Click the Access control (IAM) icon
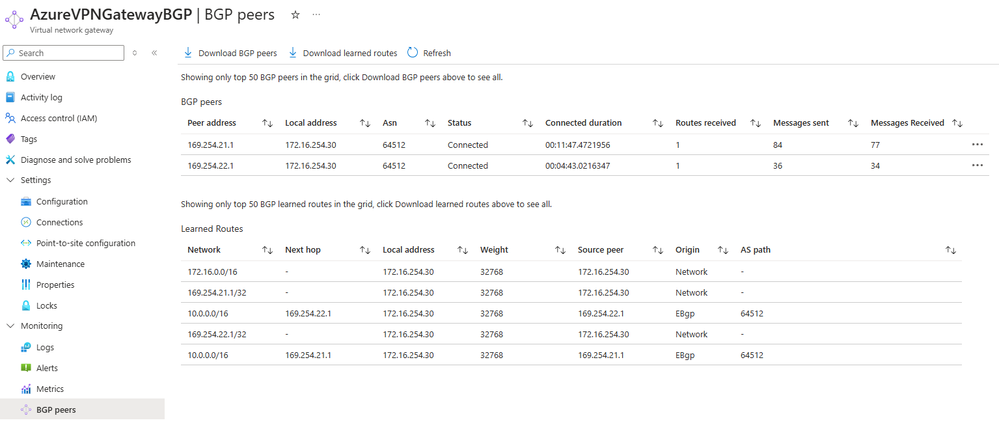 pyautogui.click(x=10, y=118)
